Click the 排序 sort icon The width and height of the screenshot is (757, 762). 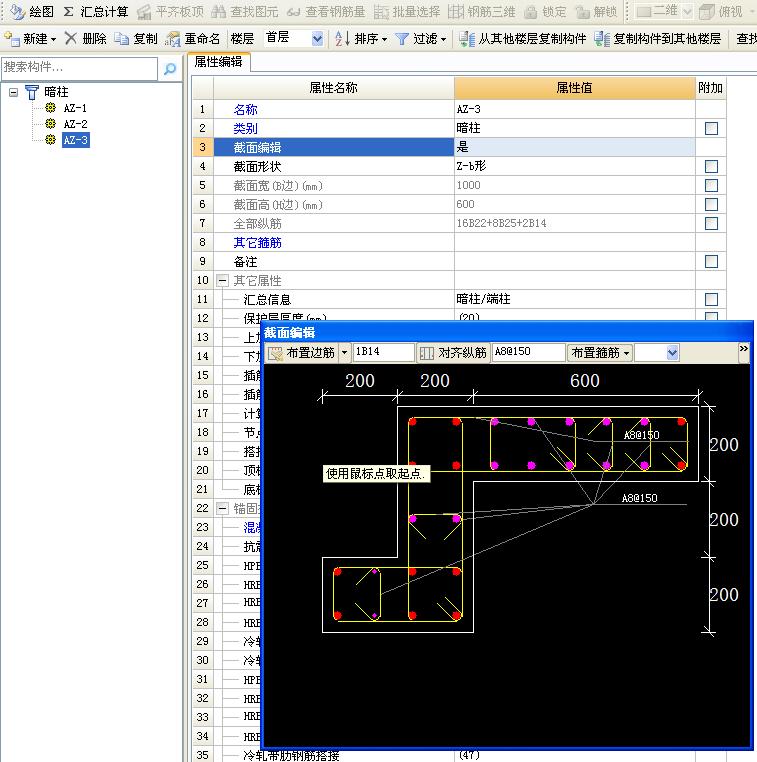pyautogui.click(x=342, y=38)
